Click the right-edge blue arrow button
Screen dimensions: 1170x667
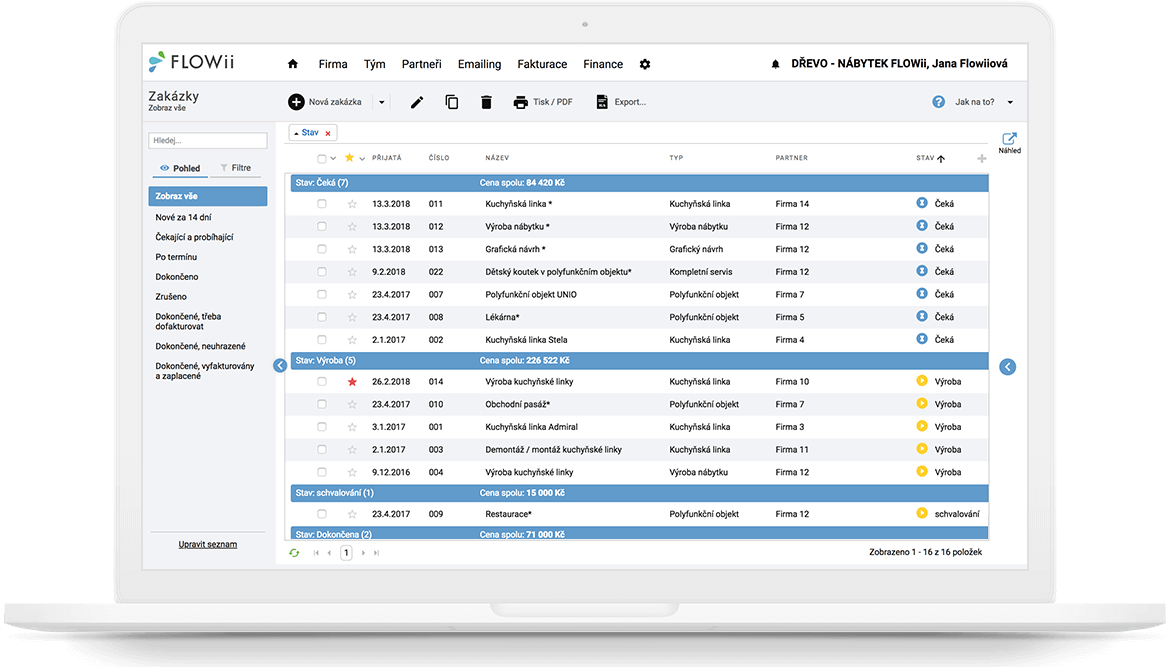coord(1007,367)
